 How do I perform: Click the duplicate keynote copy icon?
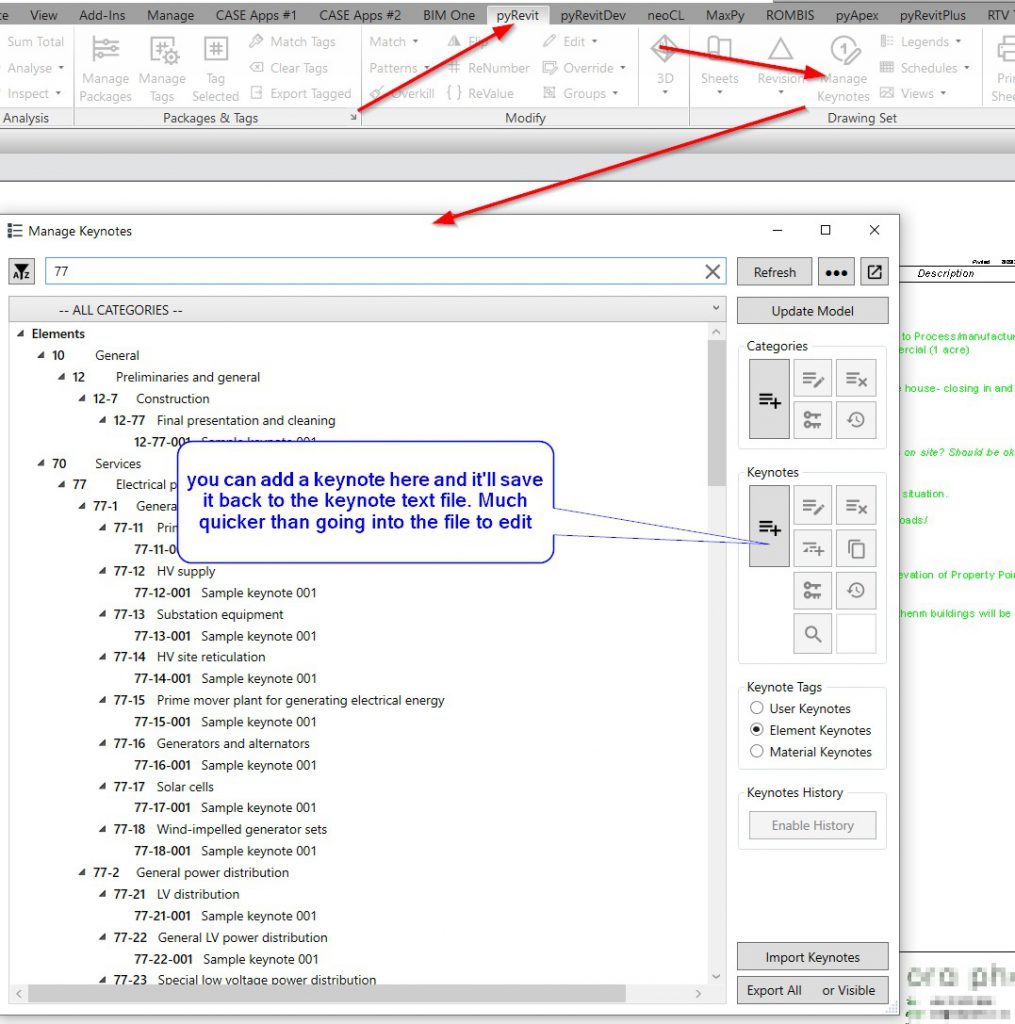(x=855, y=548)
